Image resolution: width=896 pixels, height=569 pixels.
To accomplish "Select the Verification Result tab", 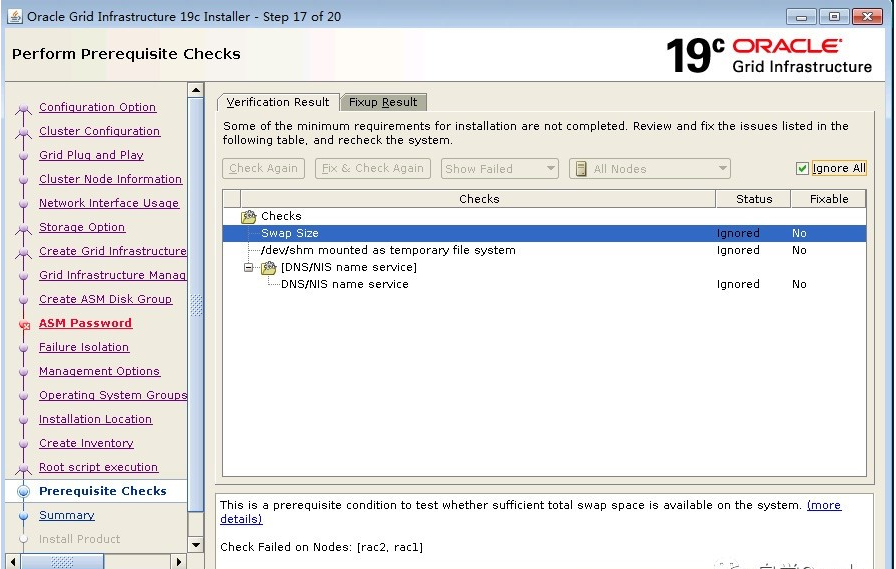I will click(x=277, y=102).
